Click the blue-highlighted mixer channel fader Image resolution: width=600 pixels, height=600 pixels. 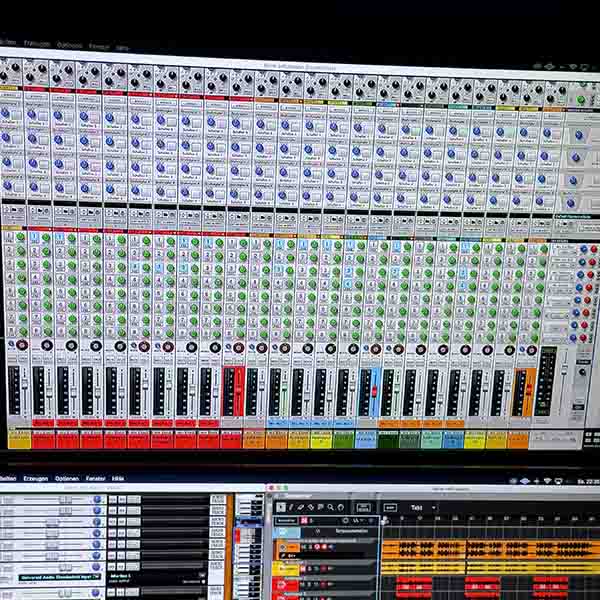pos(375,392)
